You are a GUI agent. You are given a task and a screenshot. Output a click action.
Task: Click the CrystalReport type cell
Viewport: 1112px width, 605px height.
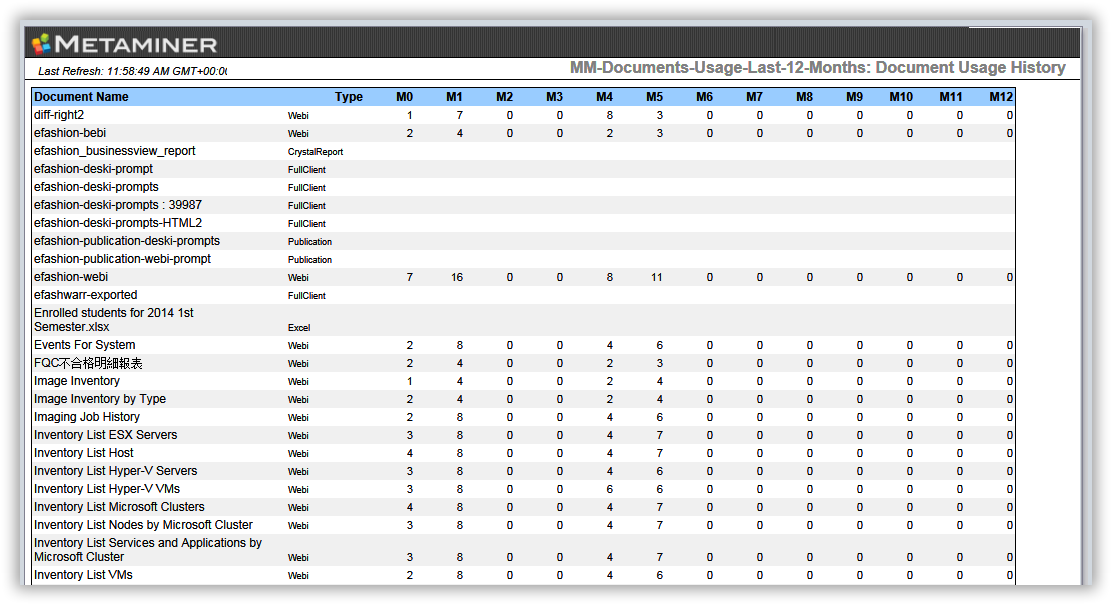click(x=316, y=152)
